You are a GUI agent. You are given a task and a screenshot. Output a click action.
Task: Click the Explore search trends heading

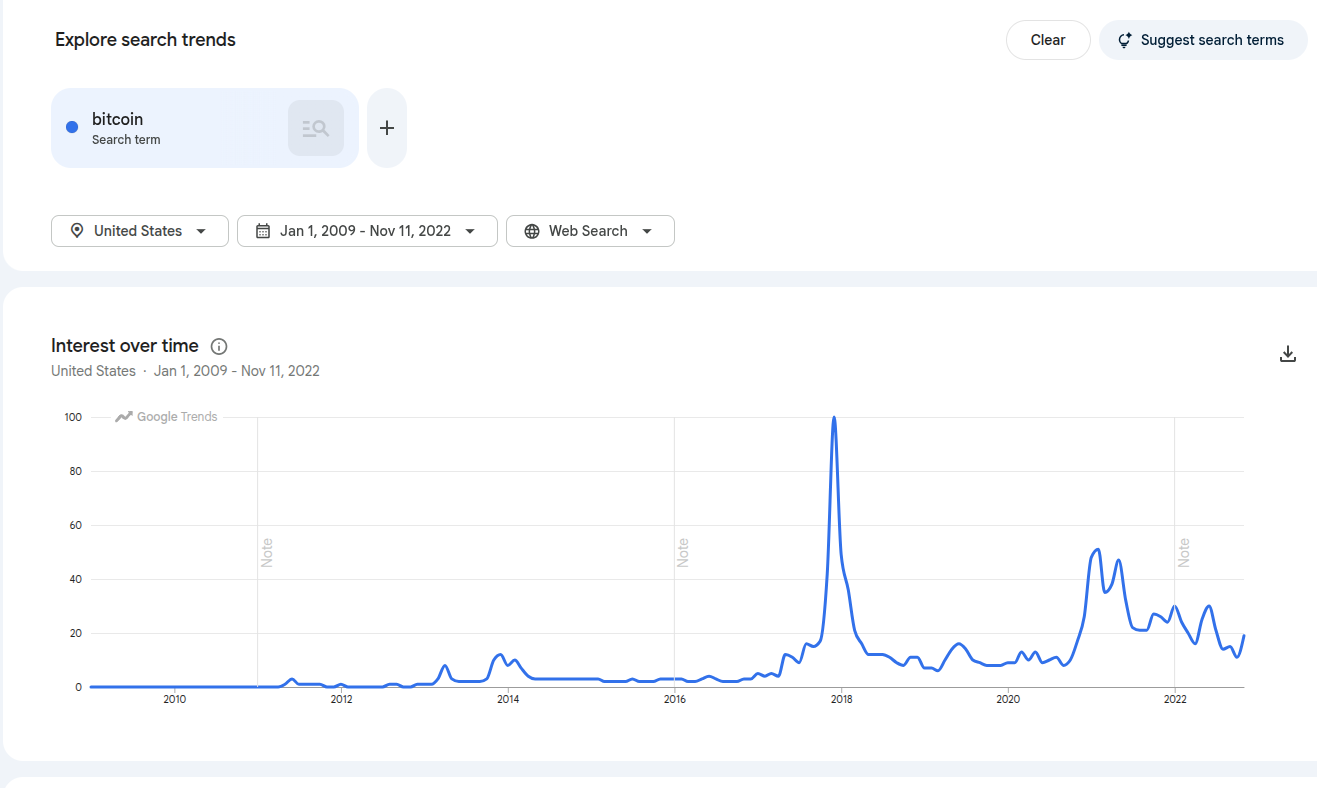pyautogui.click(x=145, y=40)
